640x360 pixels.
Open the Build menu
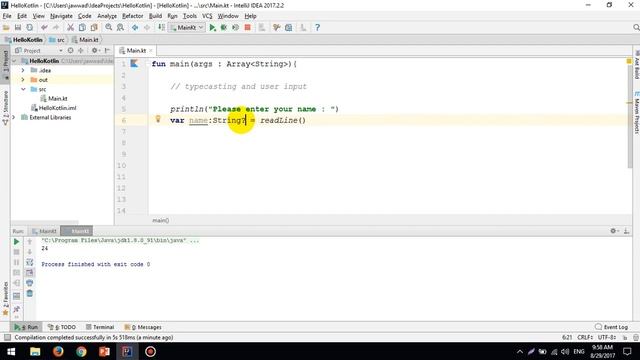coord(155,16)
